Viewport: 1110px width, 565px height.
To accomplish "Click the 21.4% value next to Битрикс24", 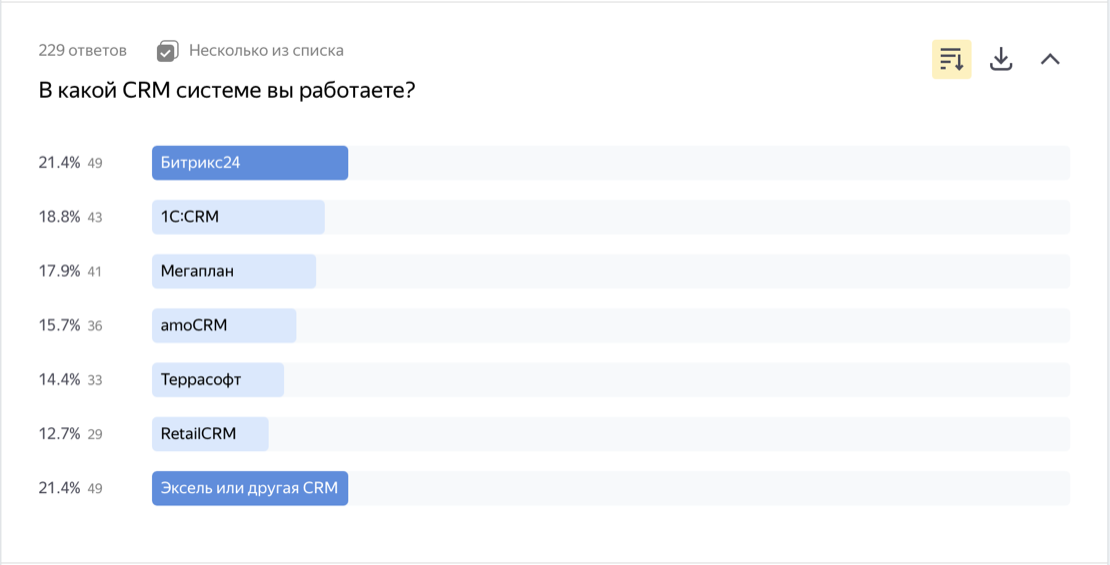I will [59, 163].
